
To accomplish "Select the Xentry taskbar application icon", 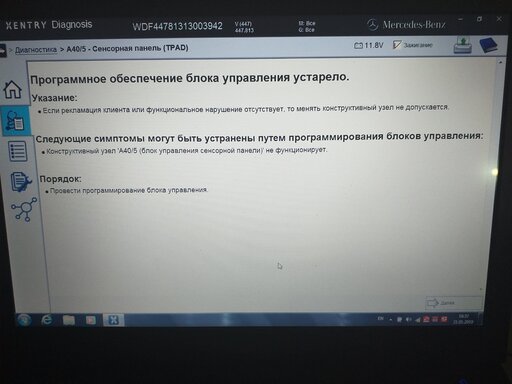I will (113, 320).
